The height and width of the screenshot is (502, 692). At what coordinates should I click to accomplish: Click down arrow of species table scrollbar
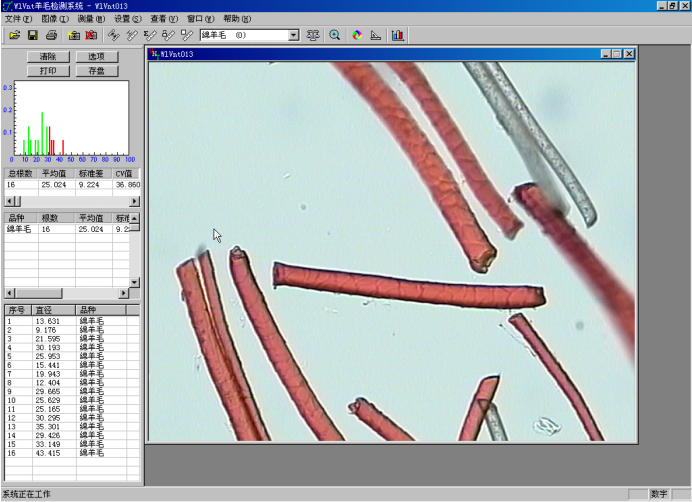click(x=135, y=282)
